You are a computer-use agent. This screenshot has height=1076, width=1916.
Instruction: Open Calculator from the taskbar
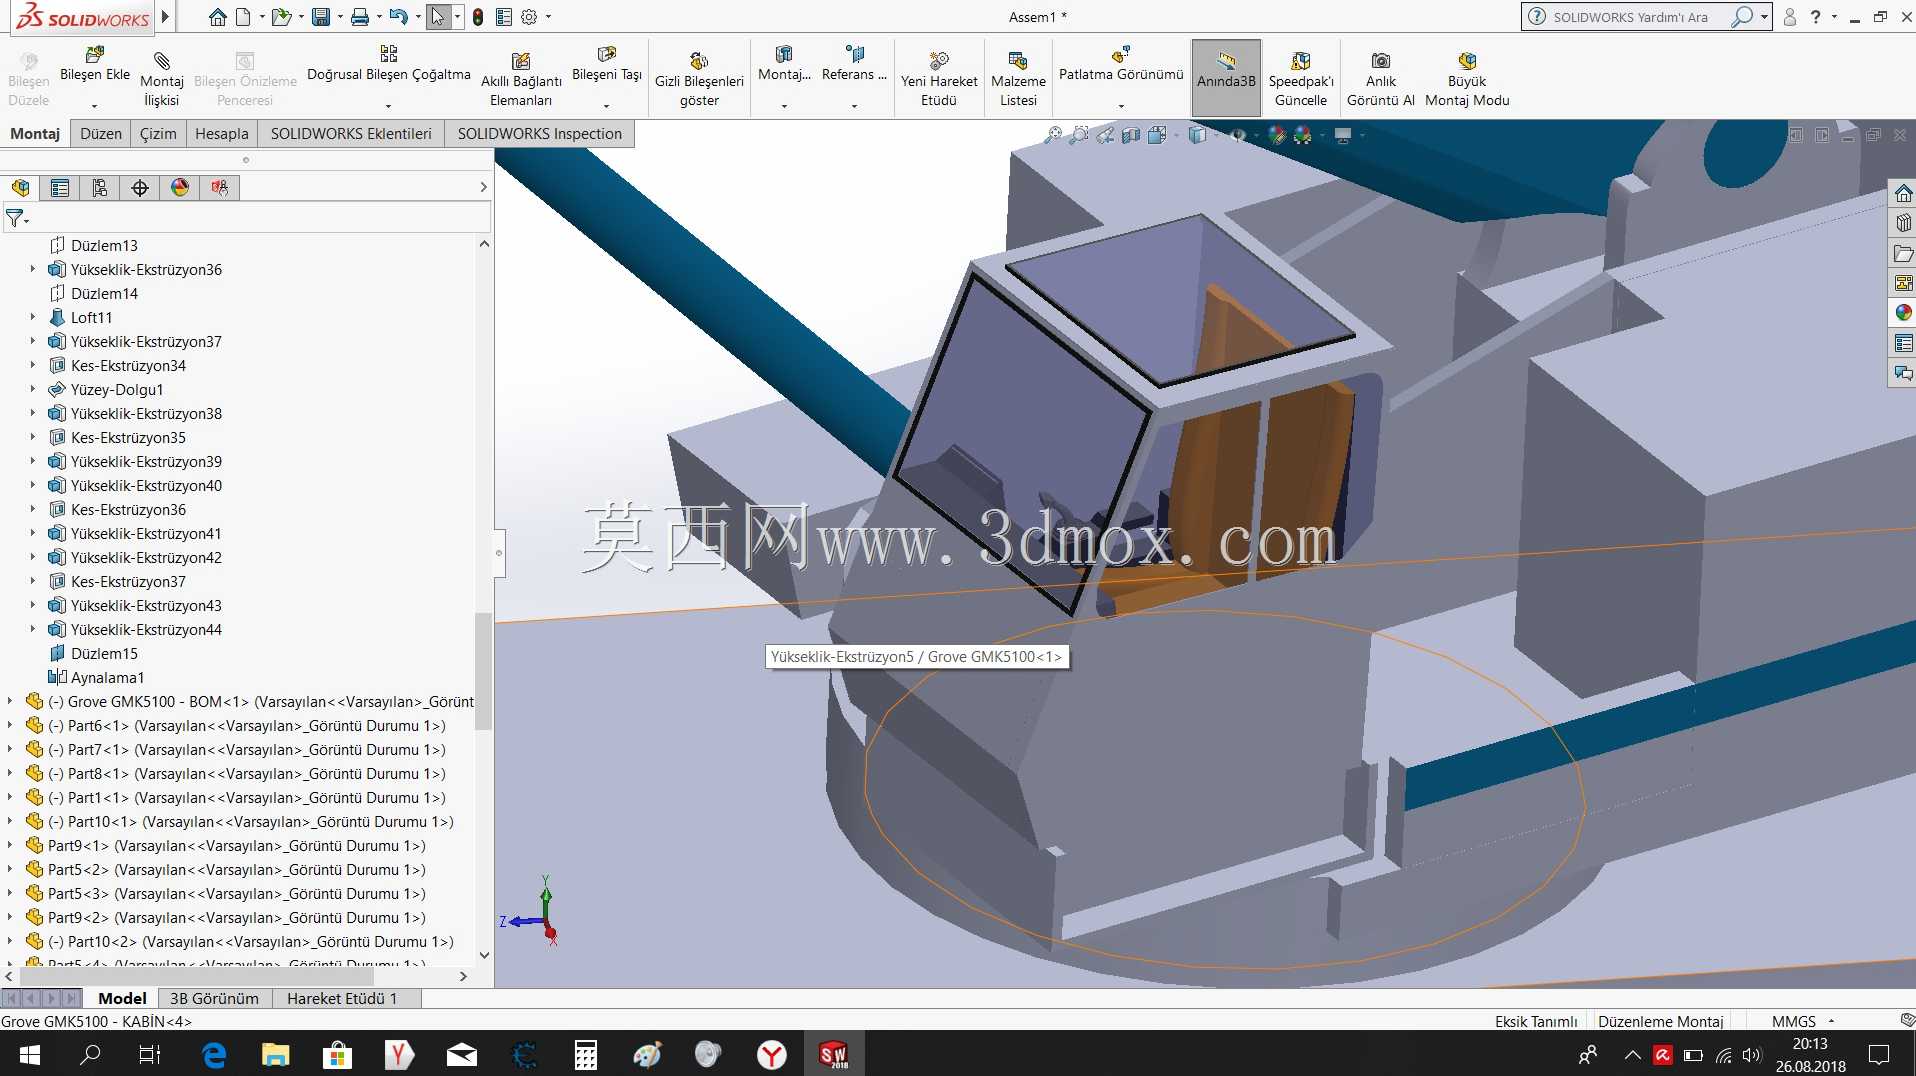coord(585,1054)
